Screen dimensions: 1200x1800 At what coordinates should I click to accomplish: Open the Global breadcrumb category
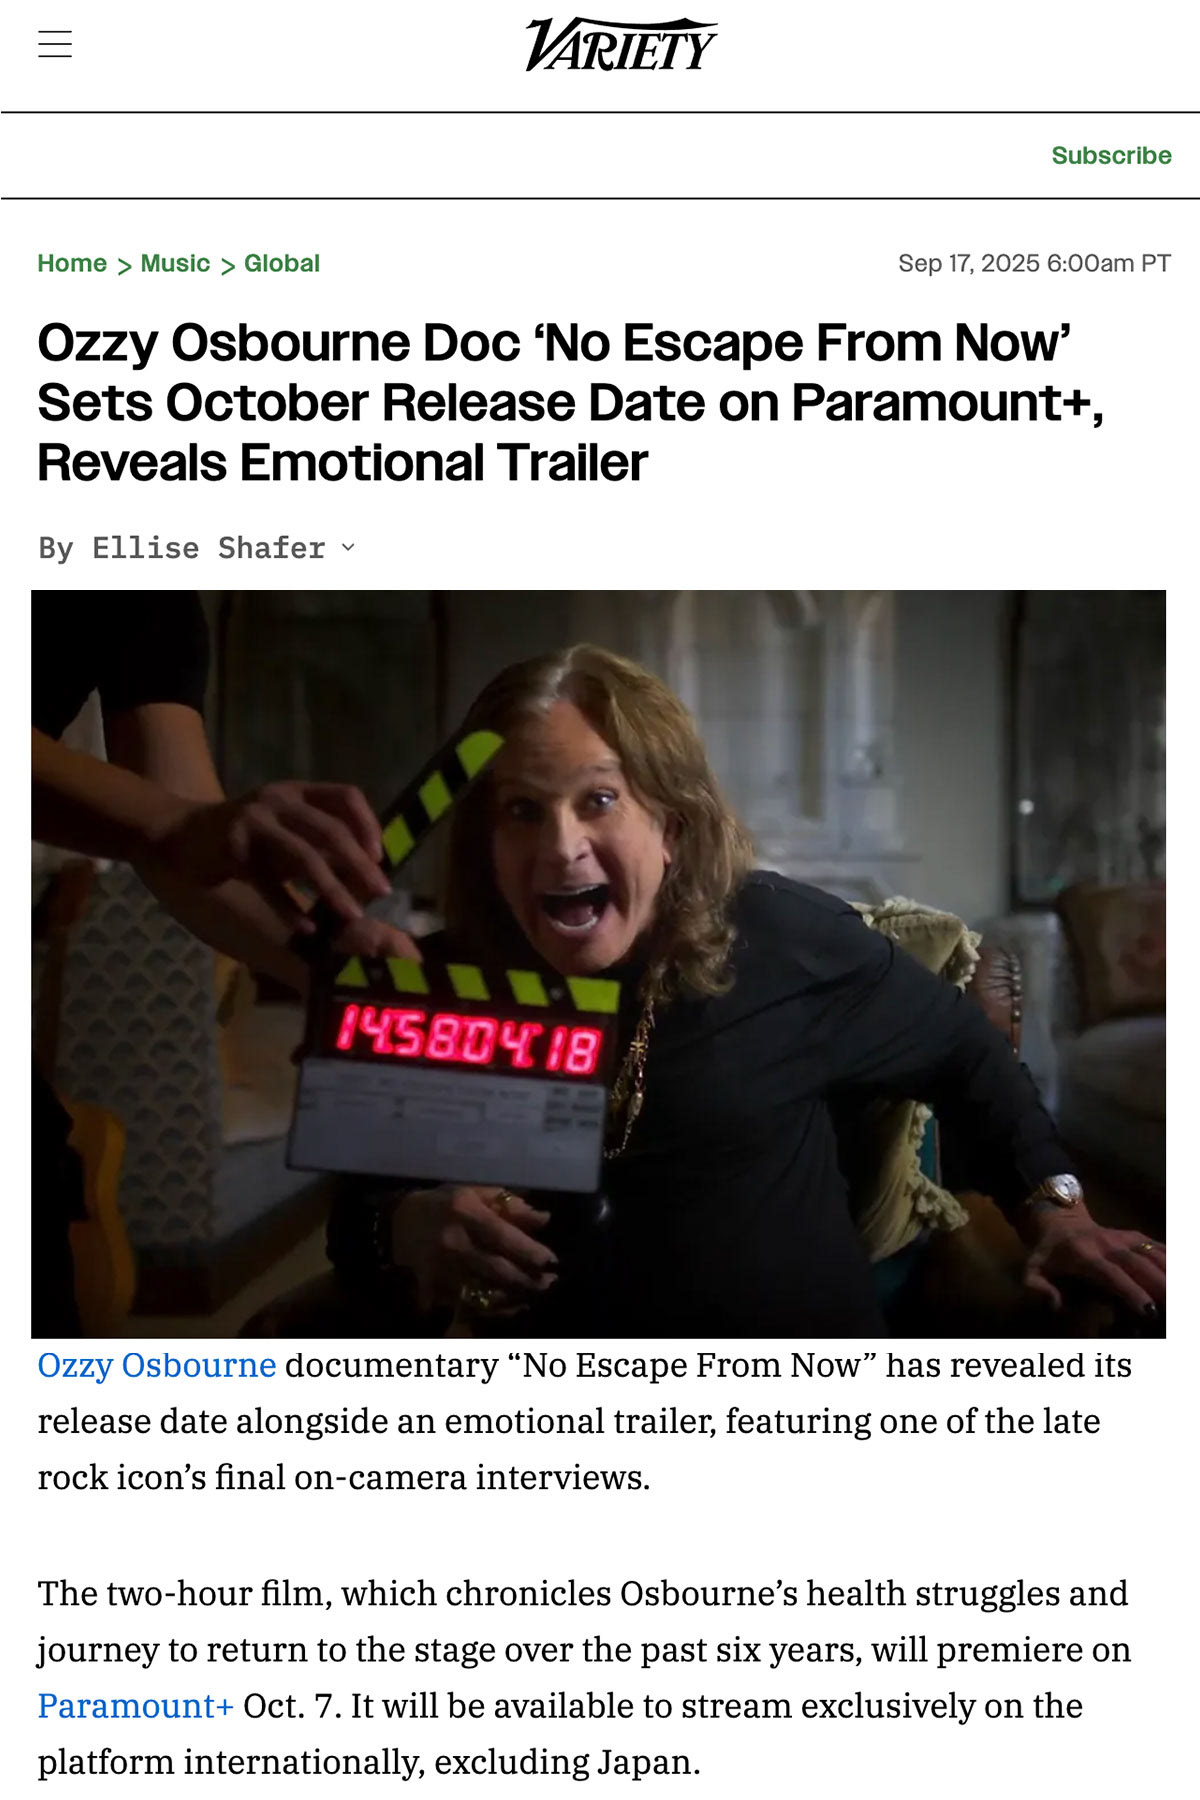click(x=282, y=263)
